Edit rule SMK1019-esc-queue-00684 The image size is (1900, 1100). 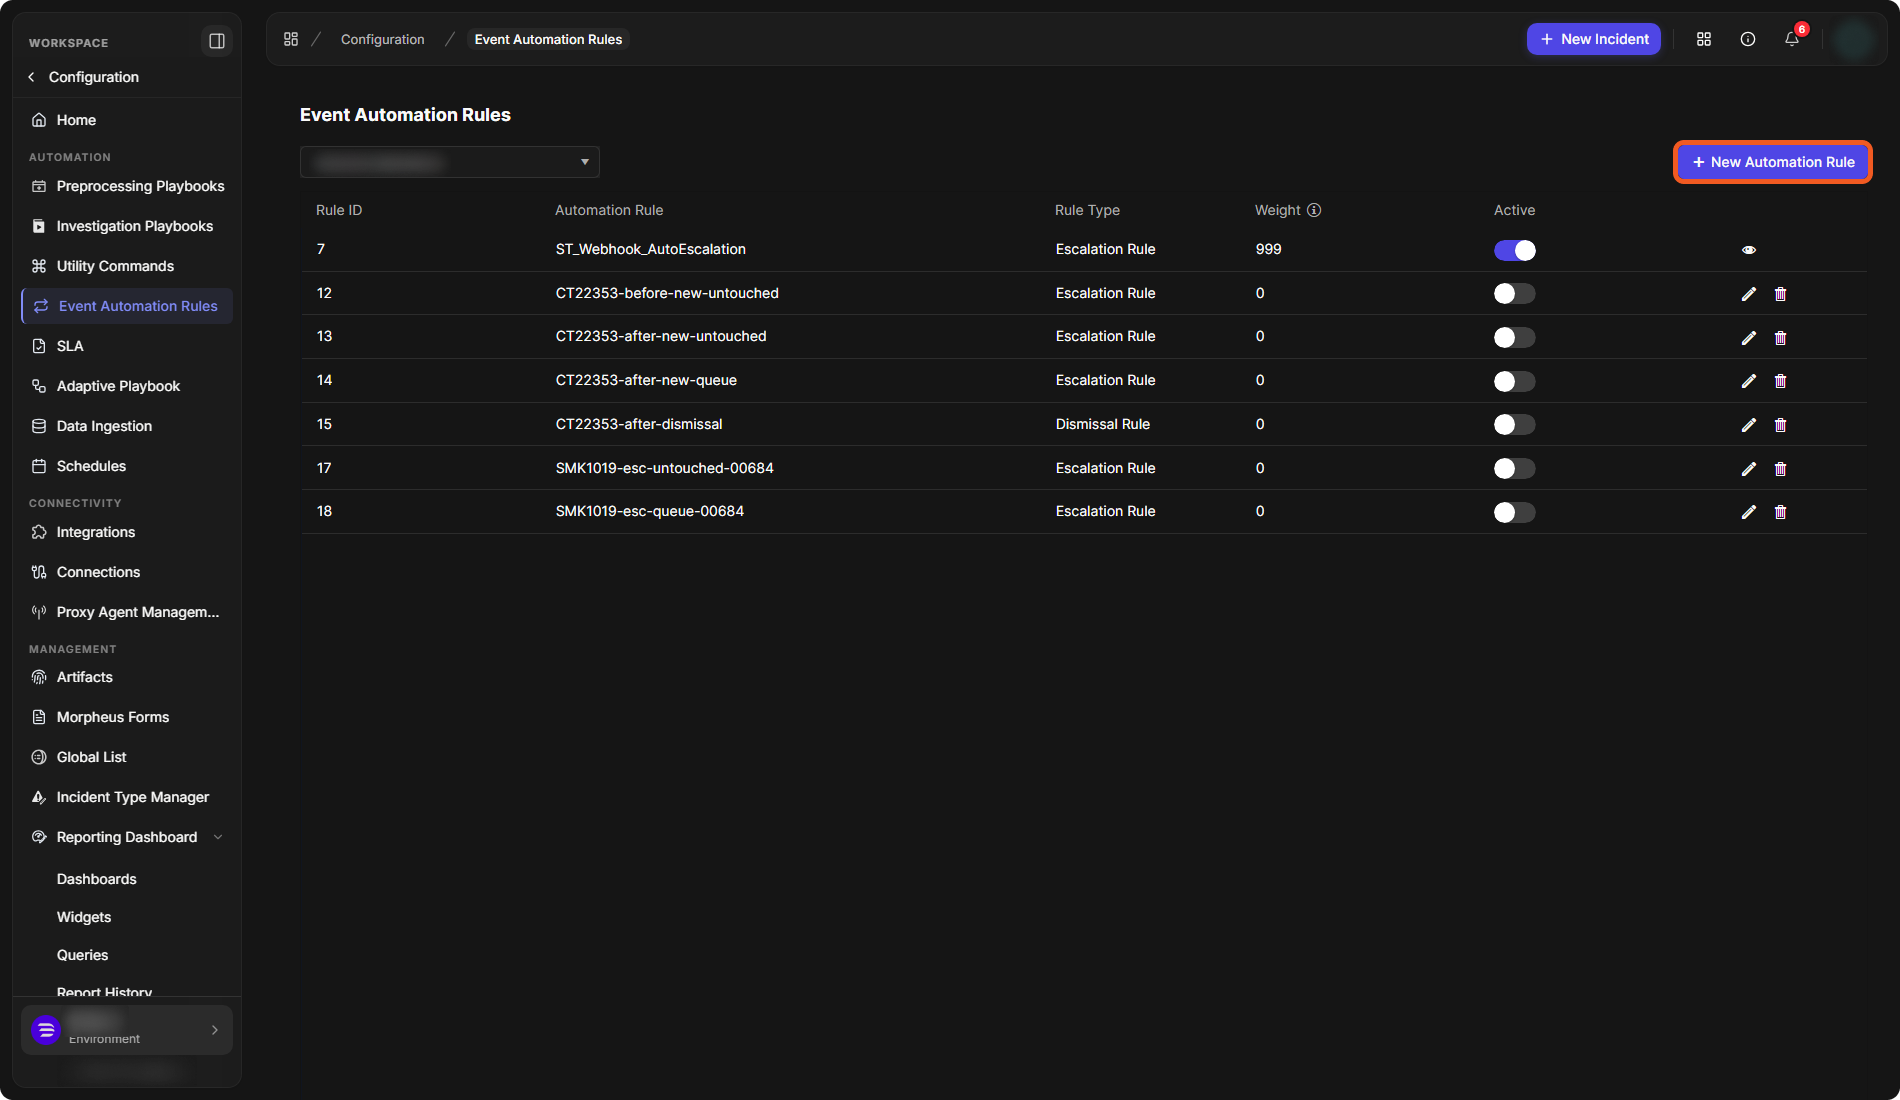coord(1749,512)
